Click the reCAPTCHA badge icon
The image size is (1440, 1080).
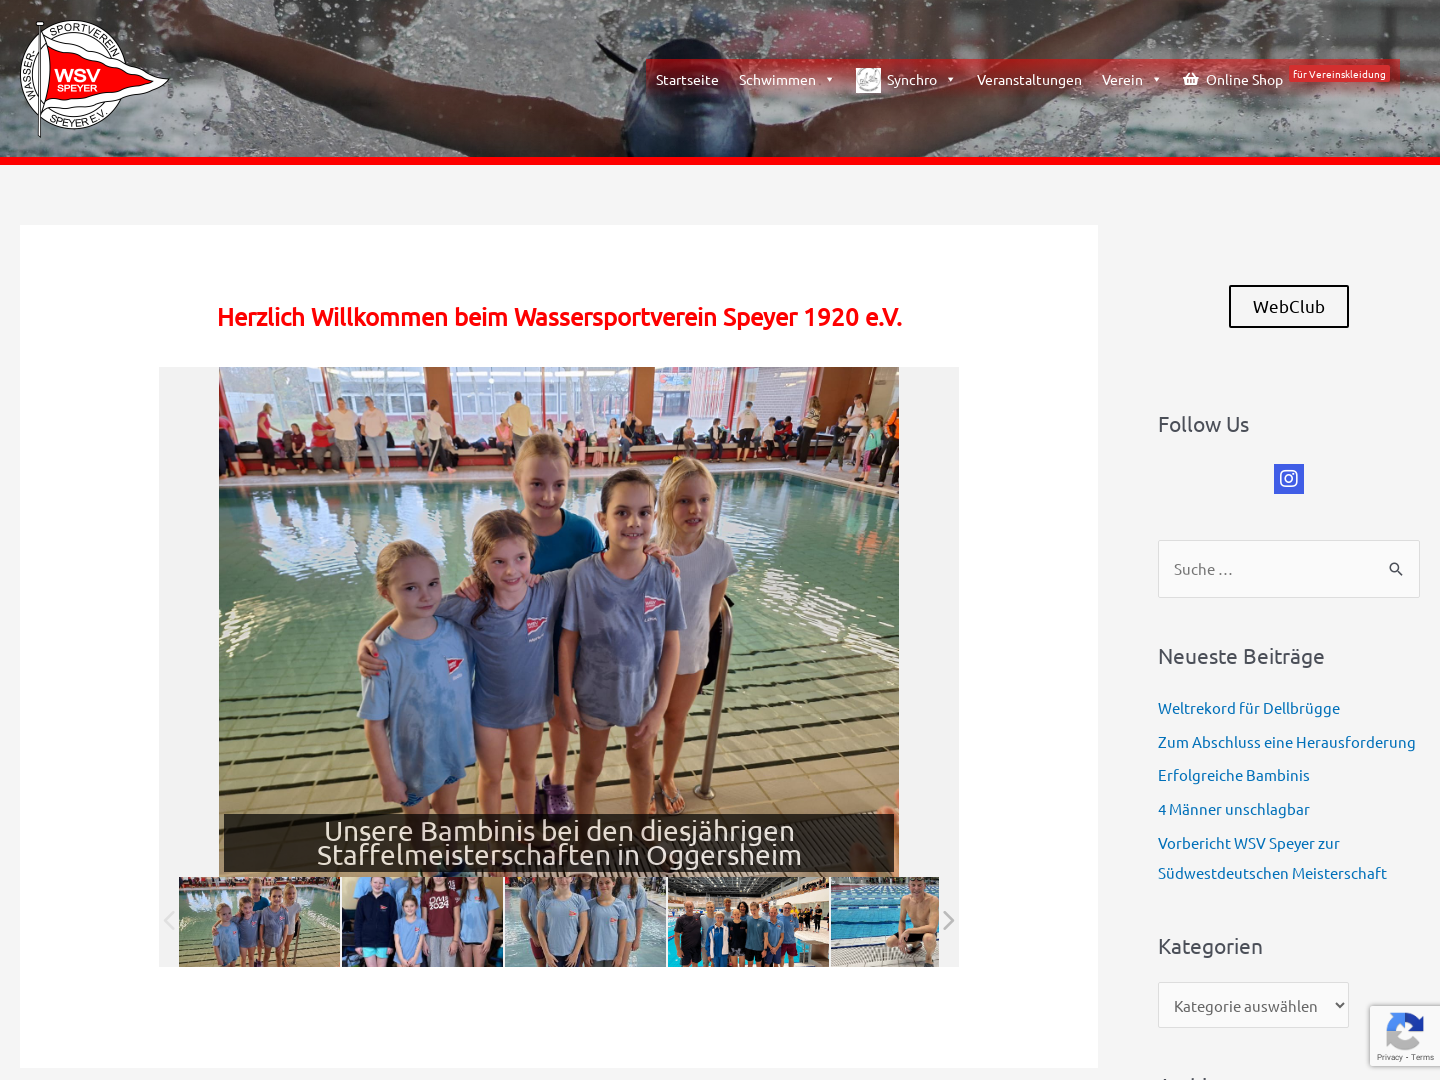pos(1405,1031)
